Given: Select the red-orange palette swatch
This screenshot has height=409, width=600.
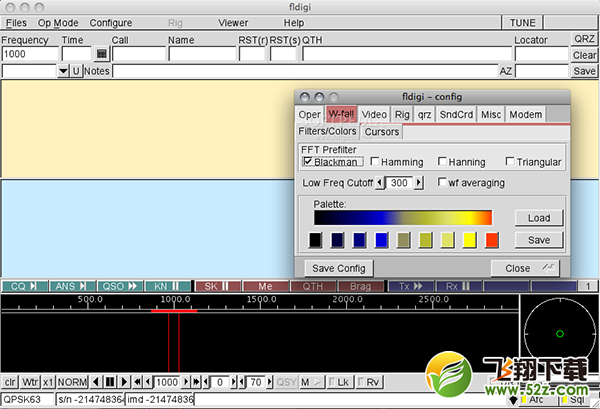Looking at the screenshot, I should point(492,240).
